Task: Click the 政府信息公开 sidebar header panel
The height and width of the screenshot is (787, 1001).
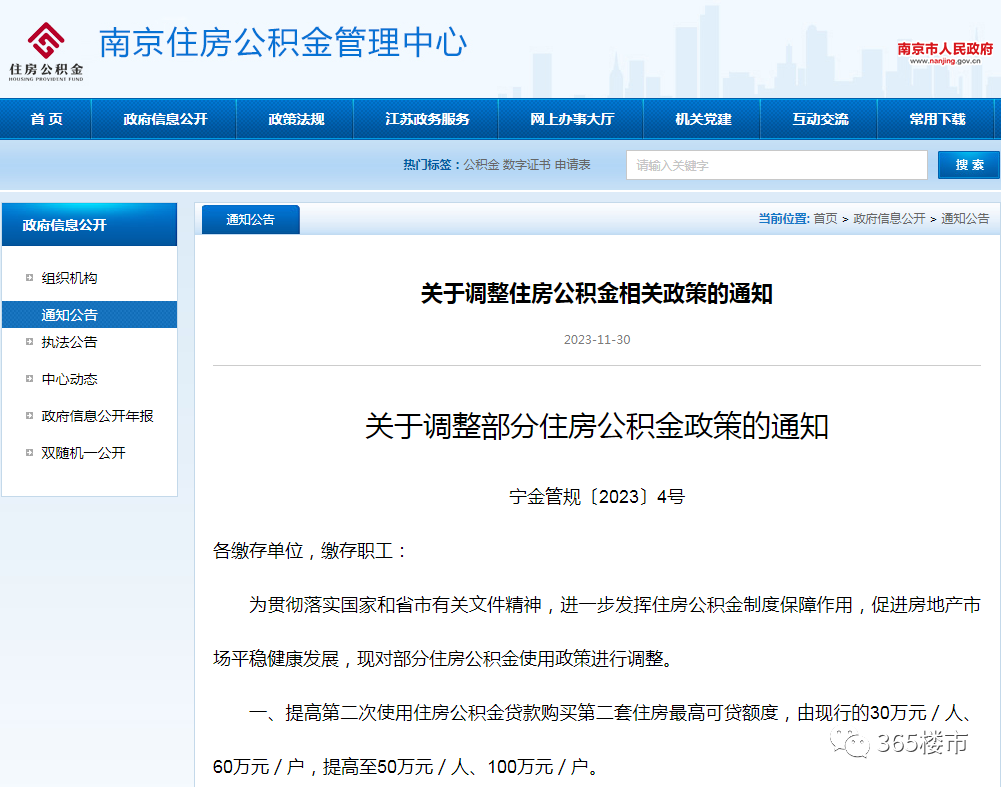Action: (89, 224)
